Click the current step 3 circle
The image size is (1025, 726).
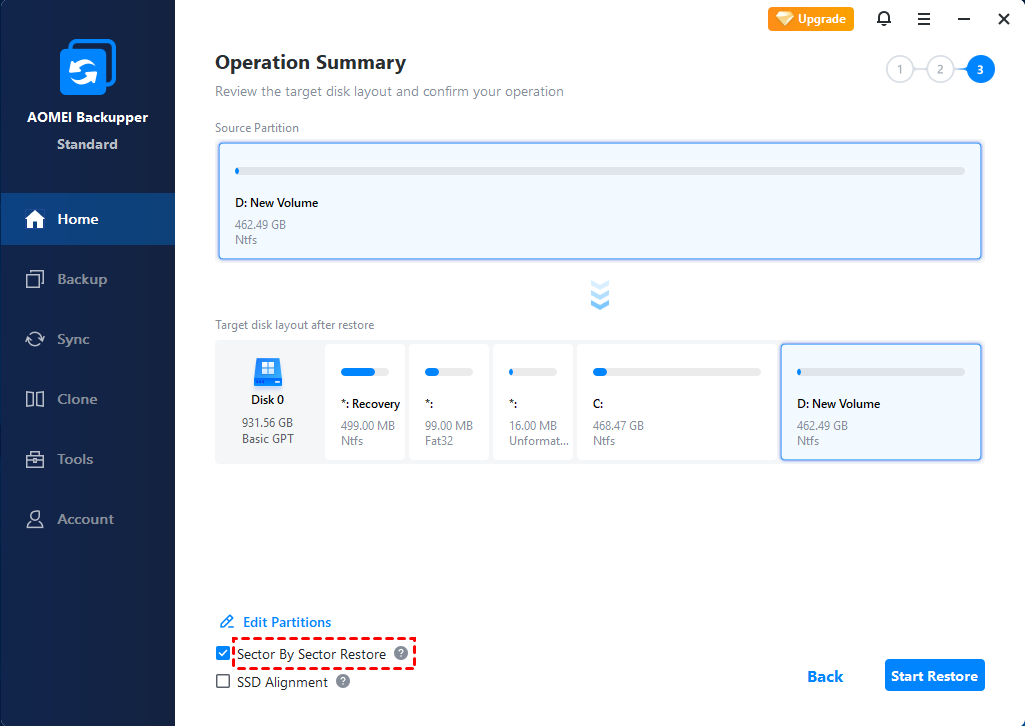click(980, 69)
